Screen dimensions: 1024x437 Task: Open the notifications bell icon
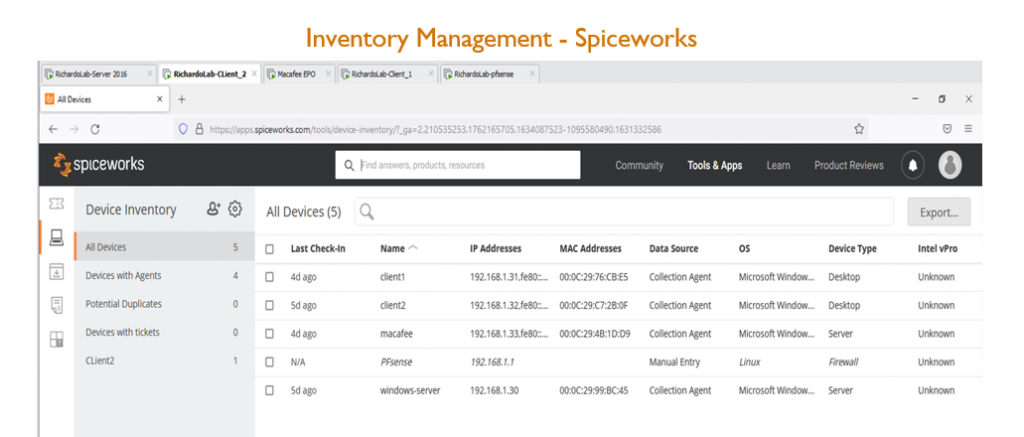coord(912,165)
